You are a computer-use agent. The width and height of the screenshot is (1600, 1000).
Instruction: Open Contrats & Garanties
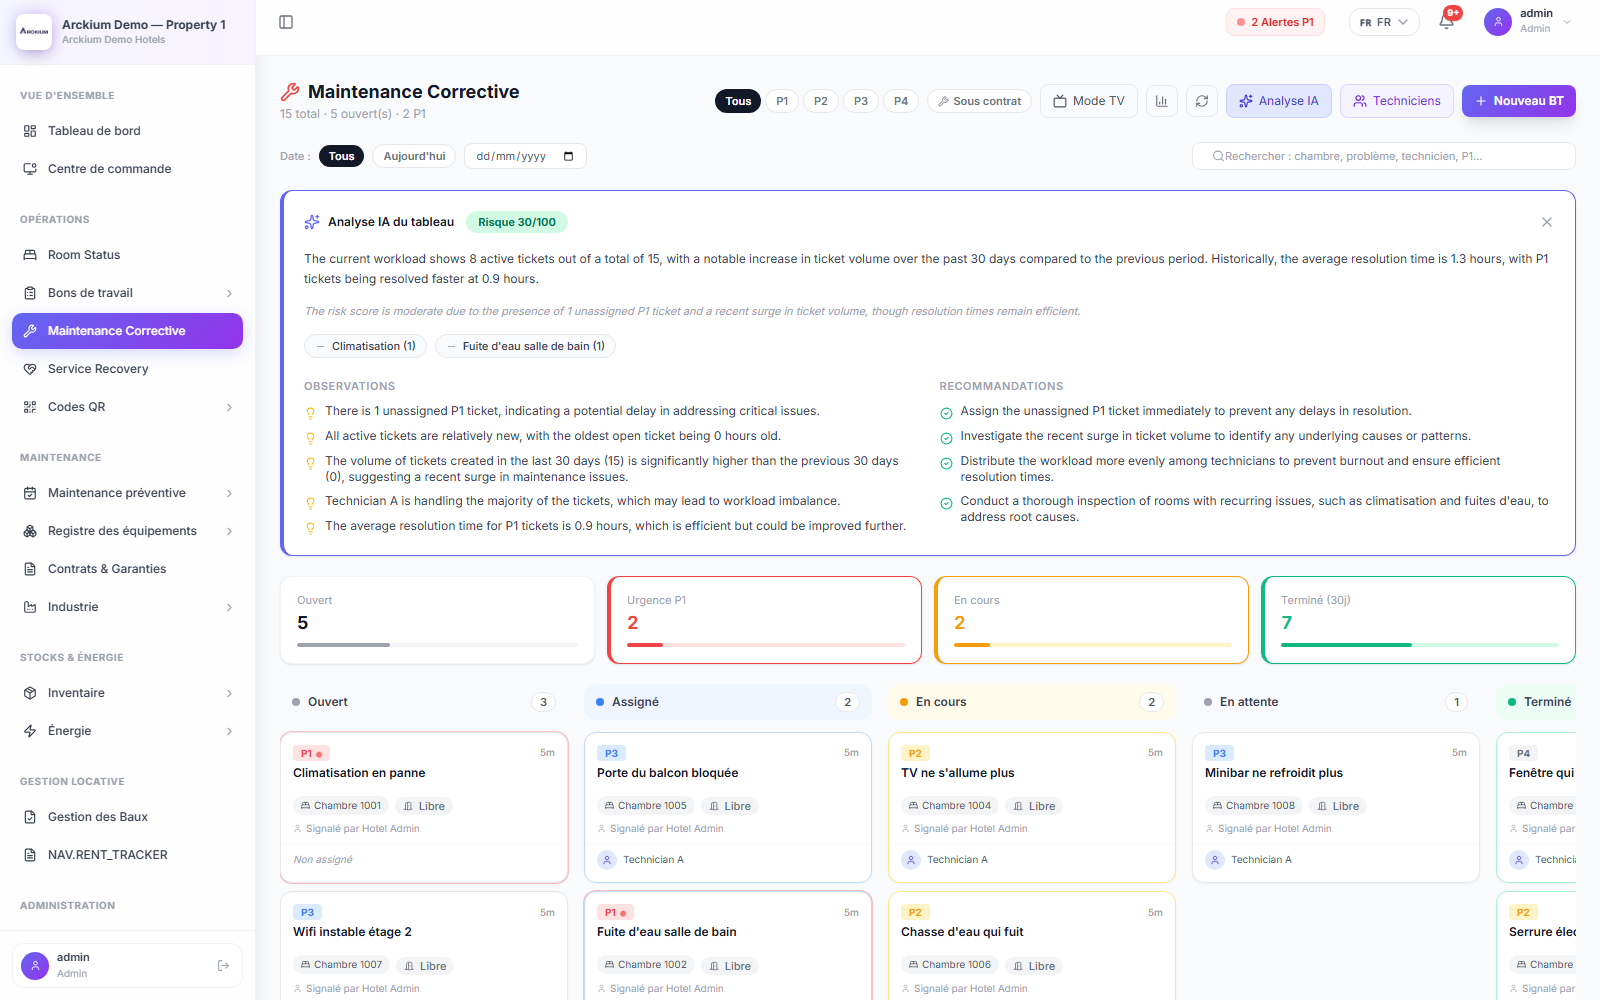127,569
